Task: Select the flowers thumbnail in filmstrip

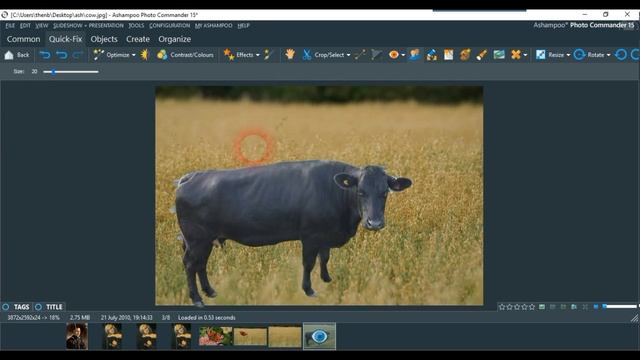Action: coord(216,336)
